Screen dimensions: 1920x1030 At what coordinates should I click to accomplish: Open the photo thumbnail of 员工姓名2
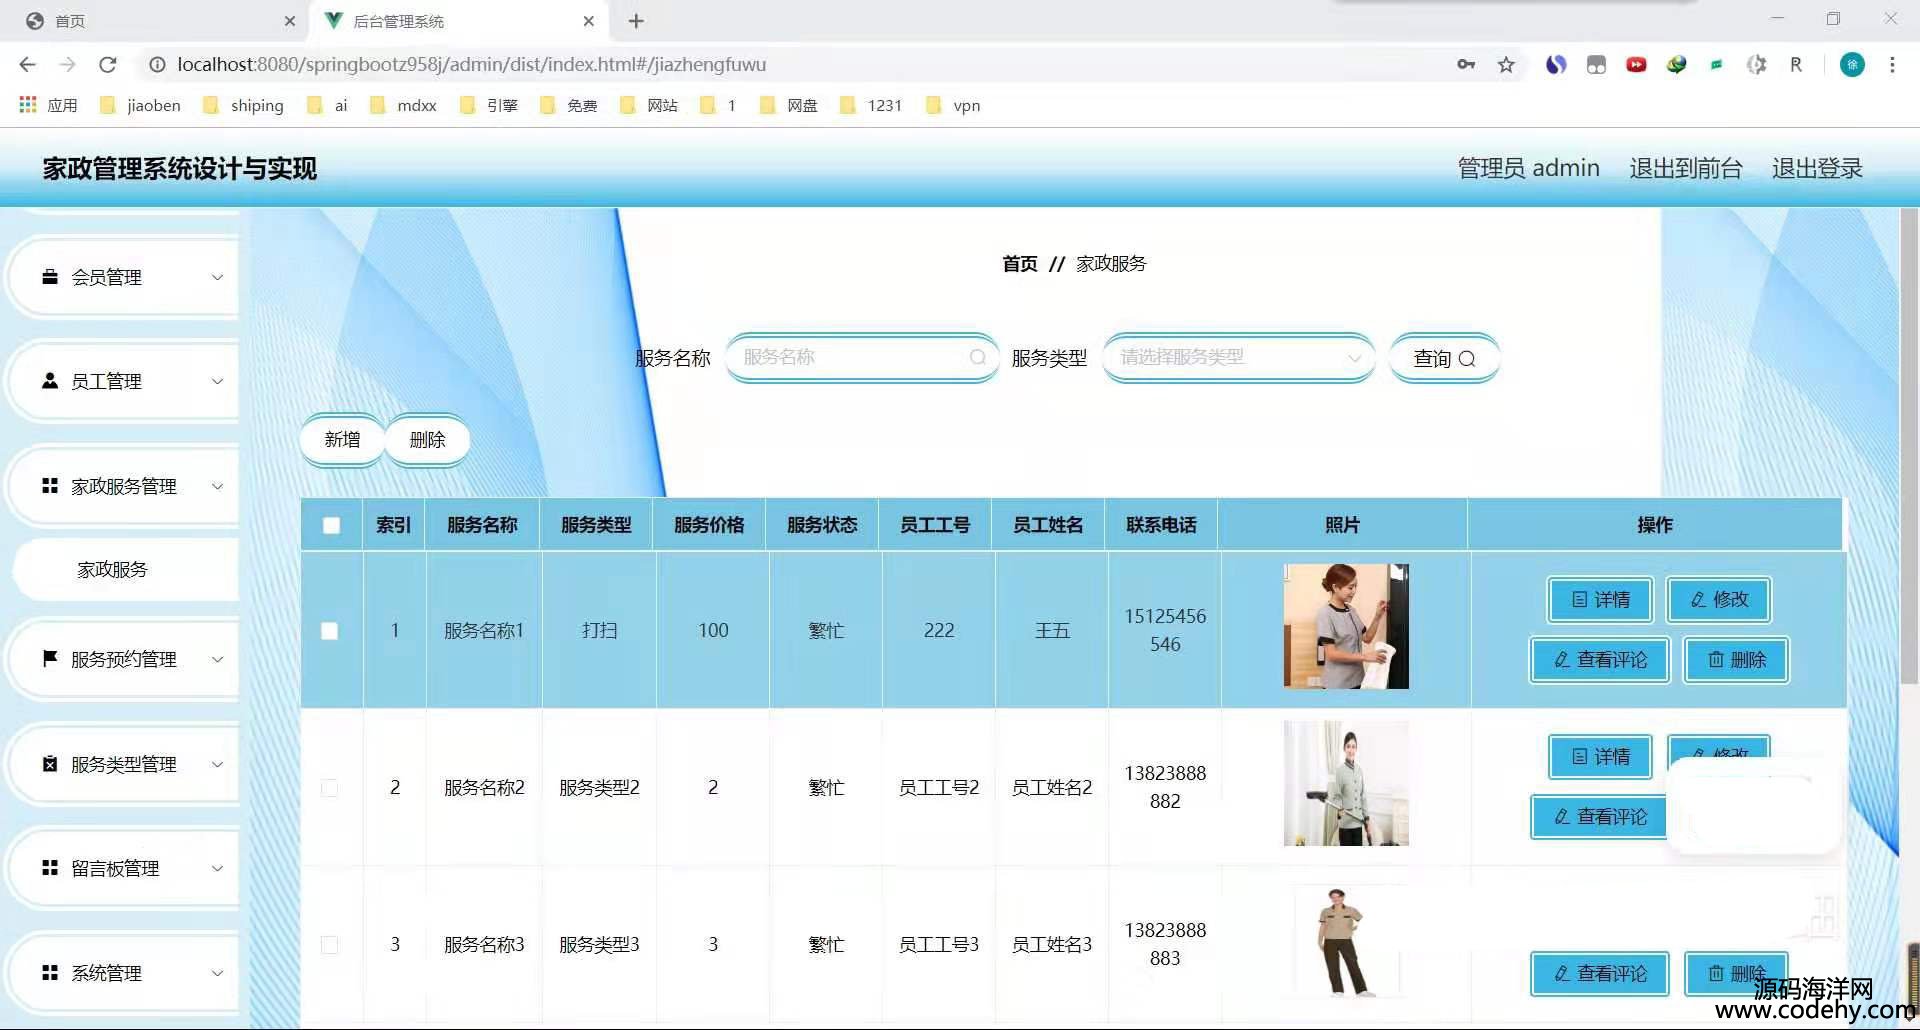click(1346, 783)
